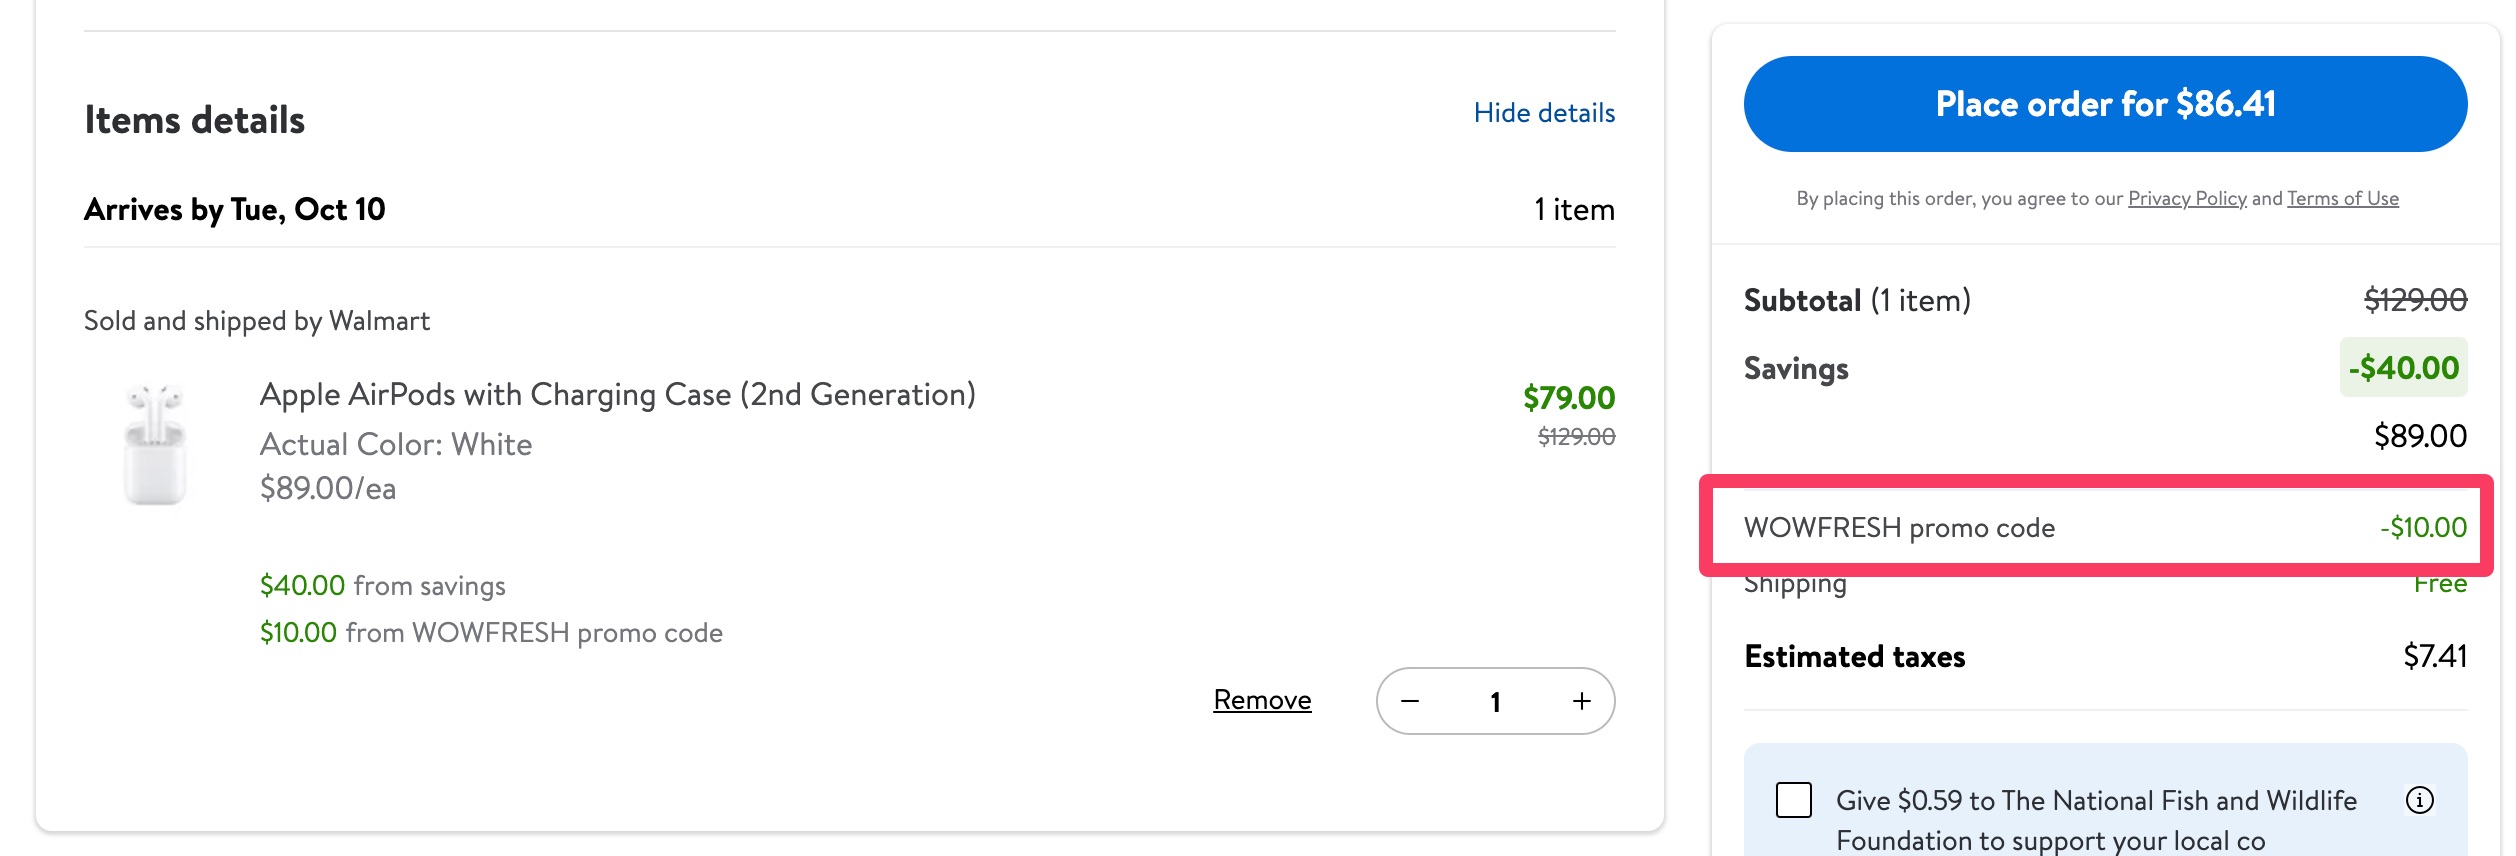Click the Shipping Free line
The image size is (2516, 856).
pyautogui.click(x=1795, y=583)
